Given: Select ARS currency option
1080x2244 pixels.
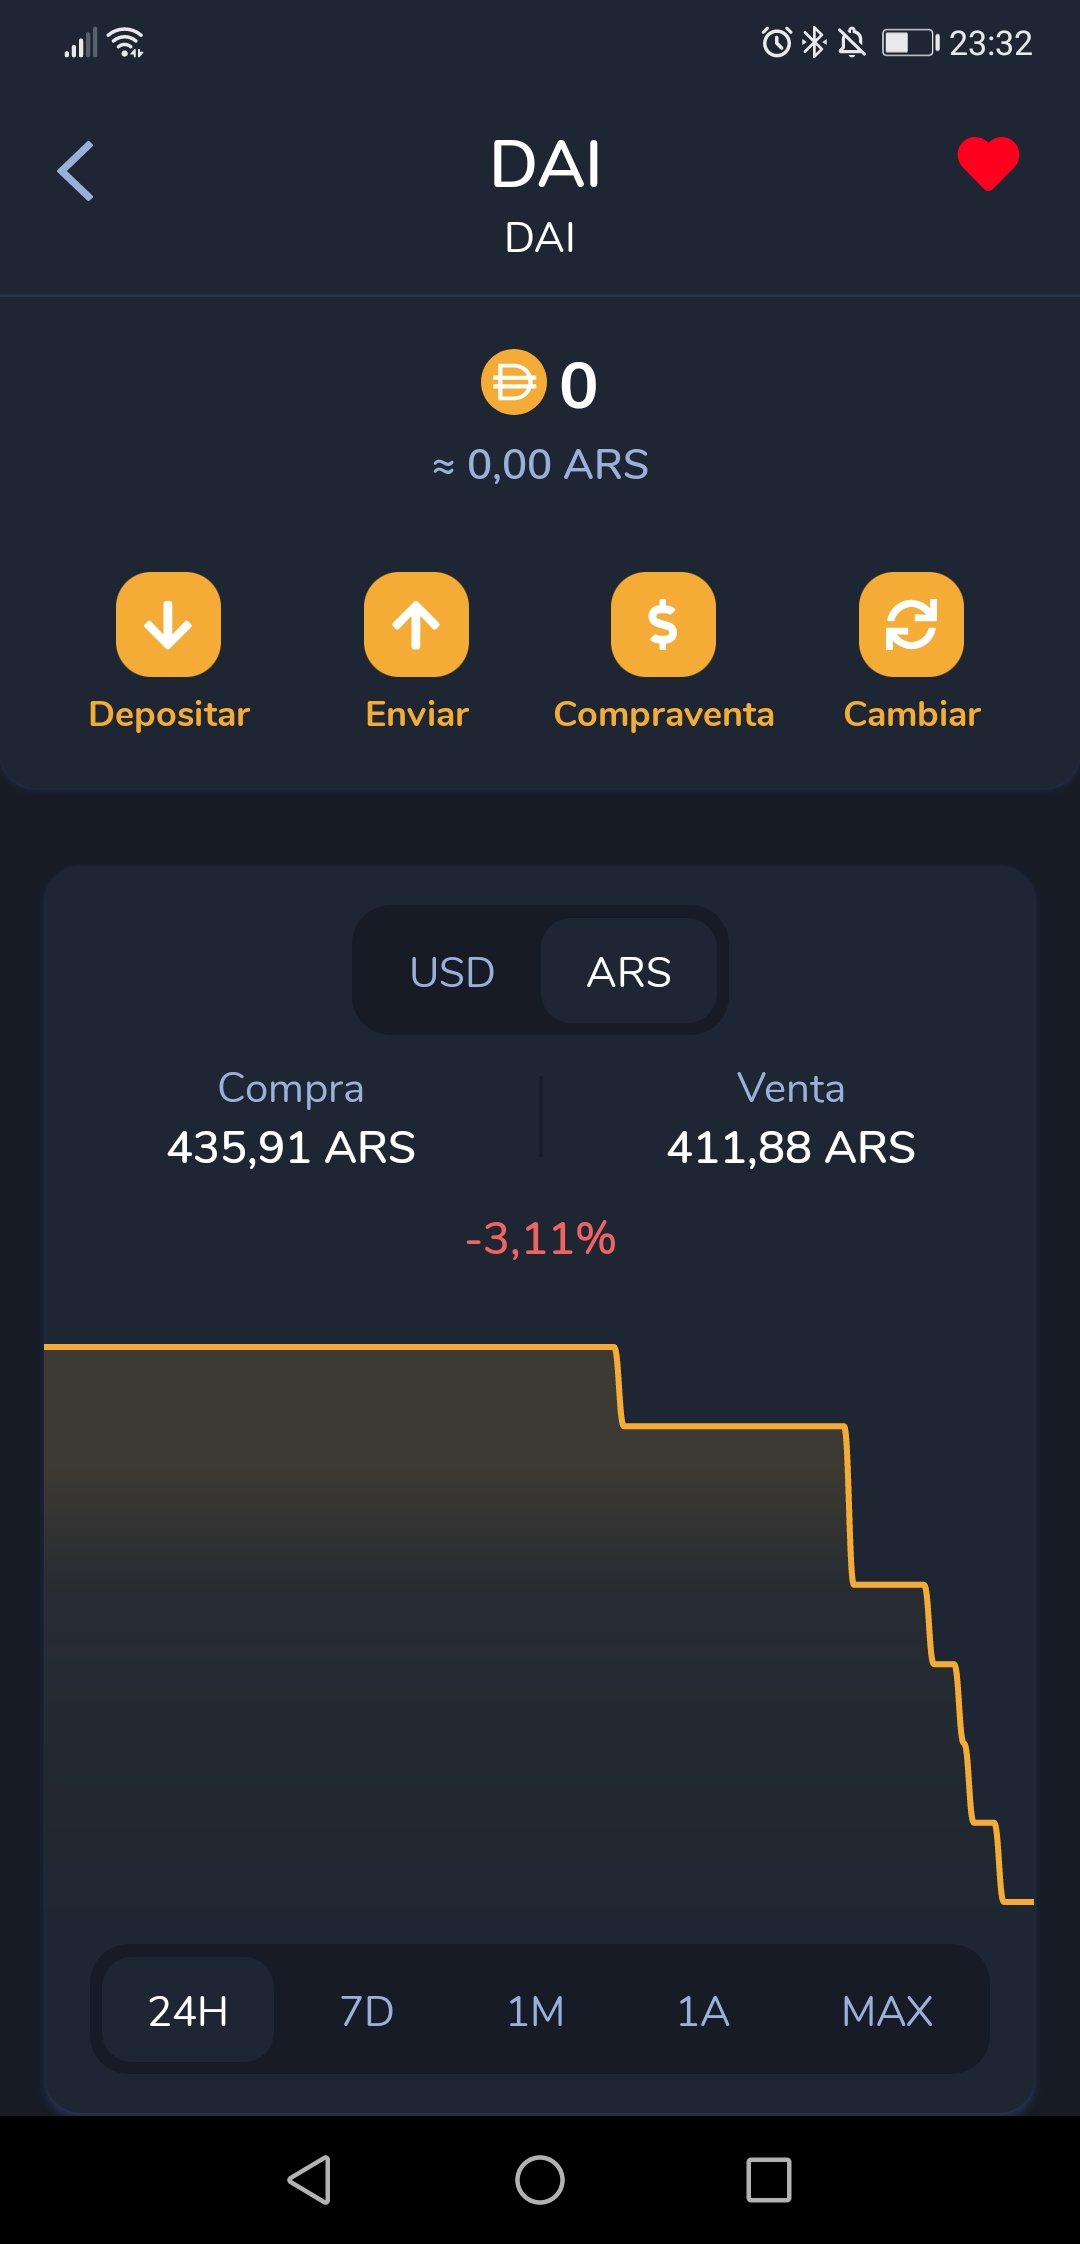Looking at the screenshot, I should click(629, 972).
